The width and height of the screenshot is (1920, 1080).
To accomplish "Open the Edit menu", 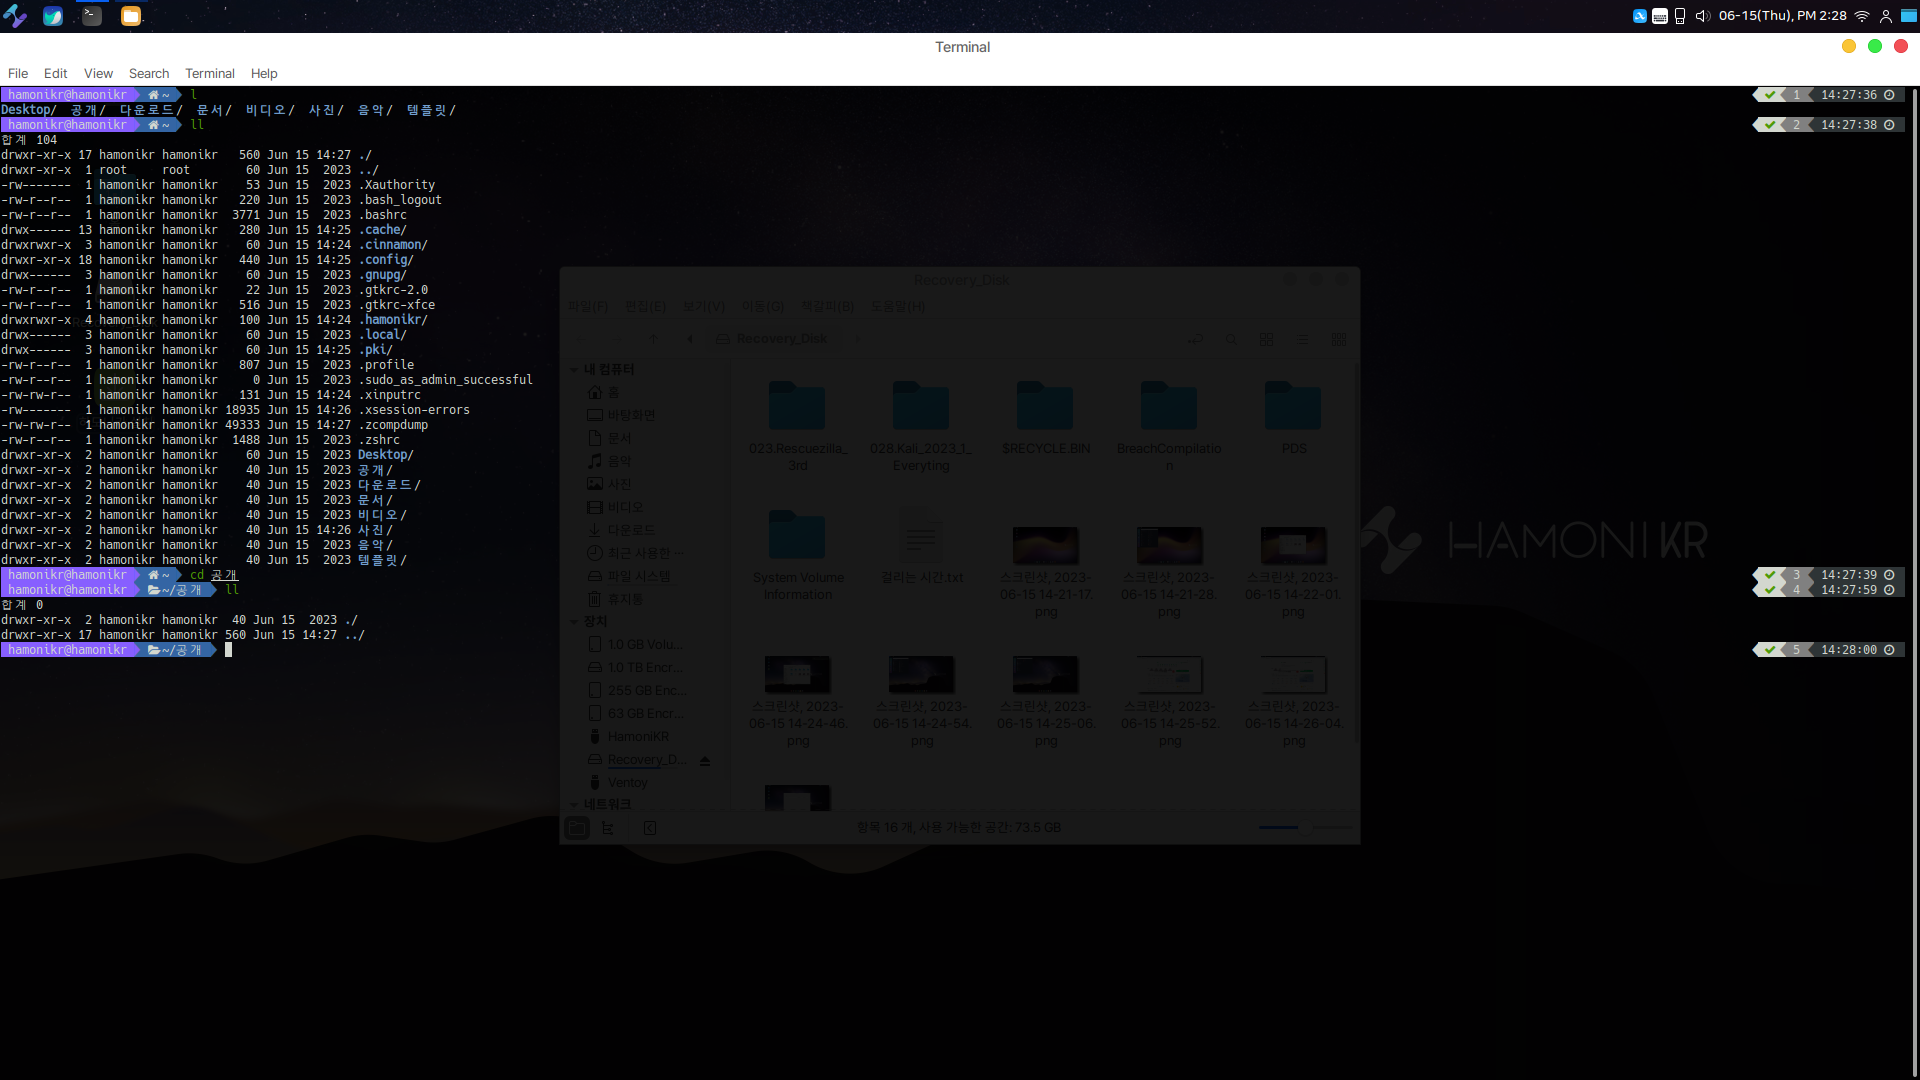I will [55, 74].
